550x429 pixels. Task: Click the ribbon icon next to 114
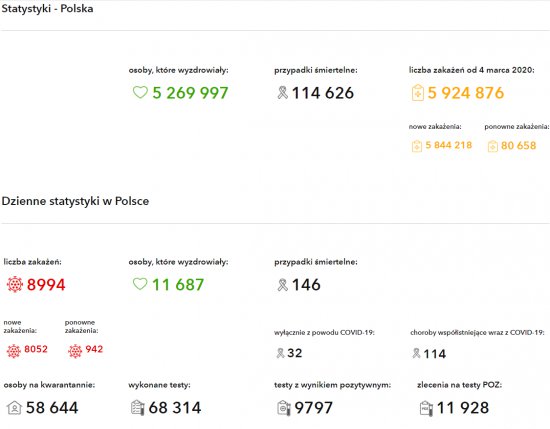[x=416, y=353]
